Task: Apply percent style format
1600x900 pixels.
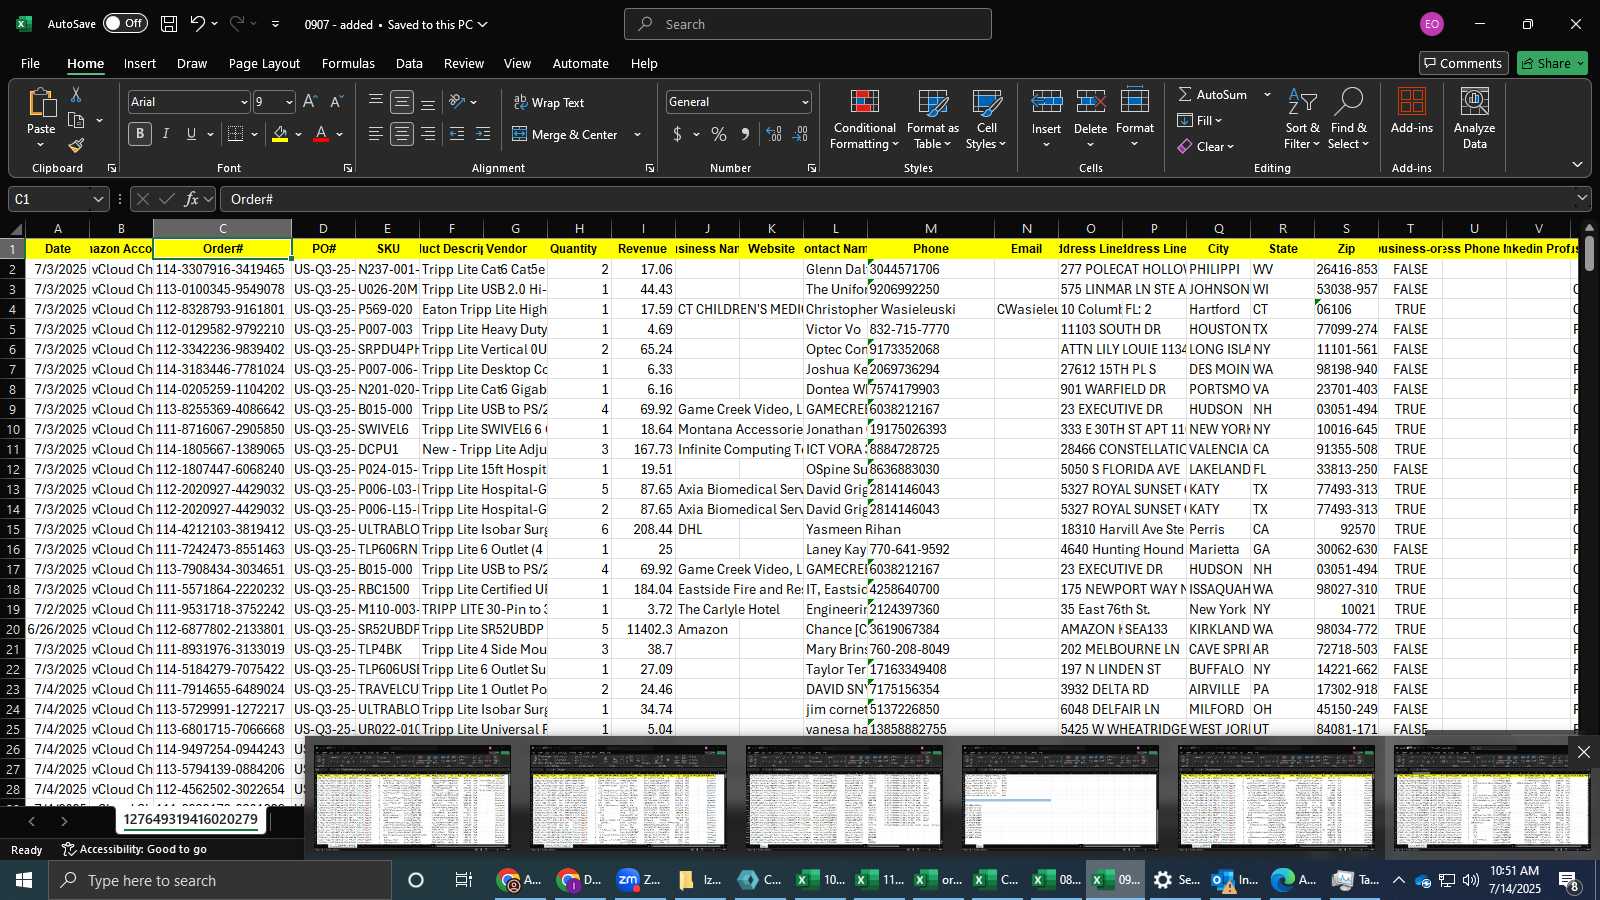Action: point(719,134)
